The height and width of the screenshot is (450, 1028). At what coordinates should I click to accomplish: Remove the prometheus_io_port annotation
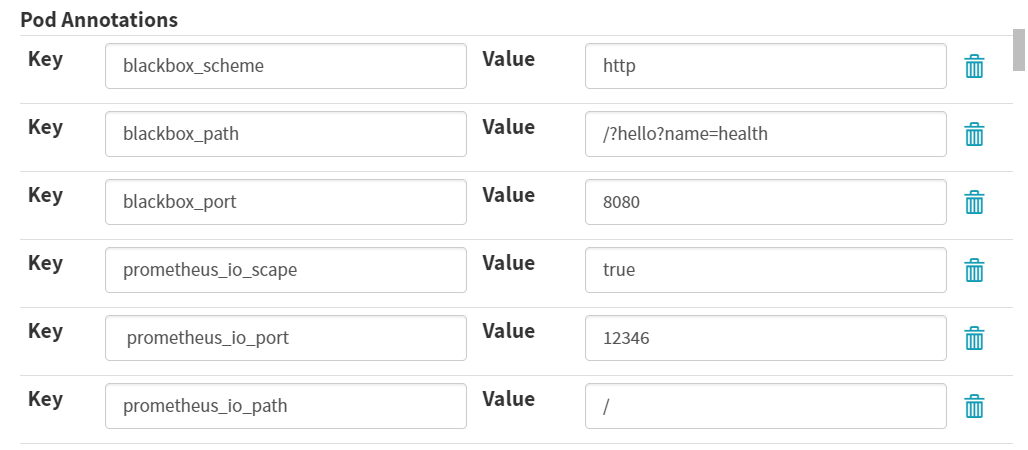[974, 338]
